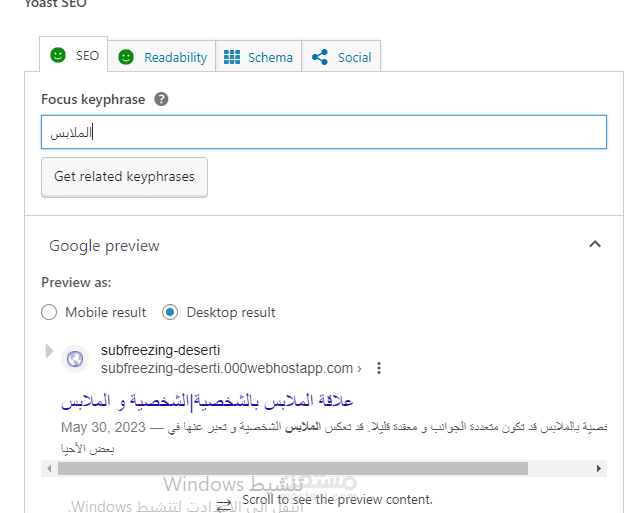Open the Focus keyphrase help question mark
The image size is (638, 513).
(161, 99)
